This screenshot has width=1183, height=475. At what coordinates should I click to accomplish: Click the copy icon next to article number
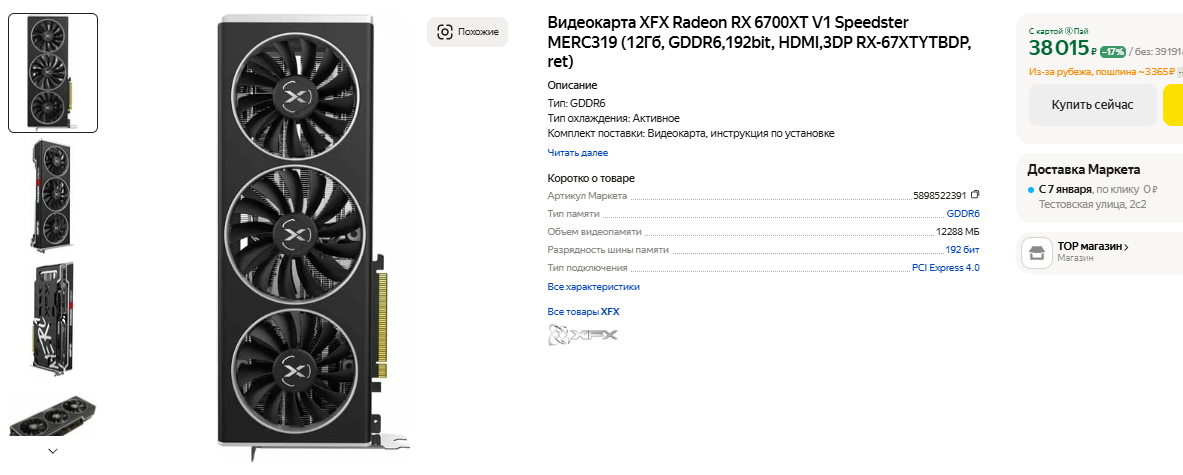click(x=975, y=195)
